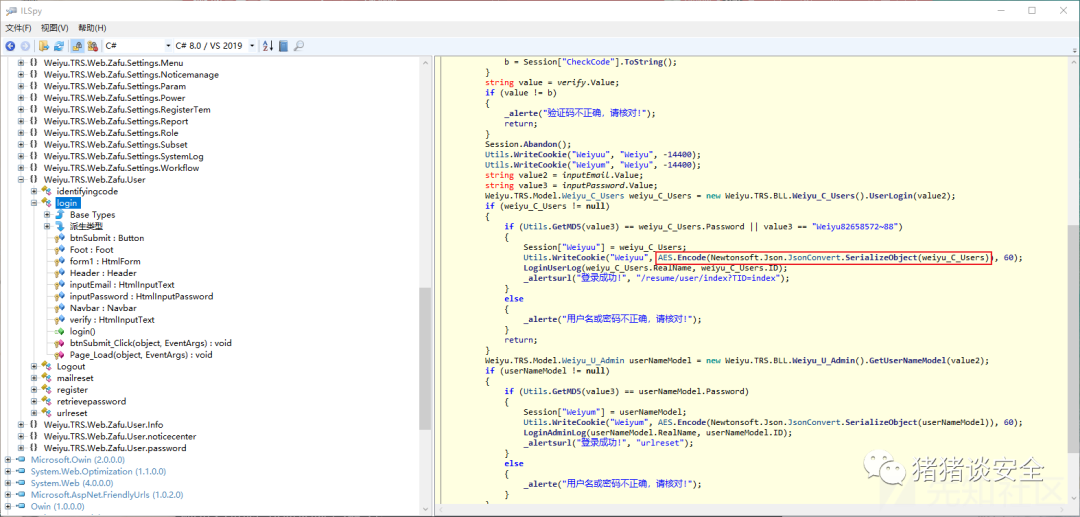Open the C# 8.0 / VS 2019 version dropdown

pyautogui.click(x=215, y=46)
